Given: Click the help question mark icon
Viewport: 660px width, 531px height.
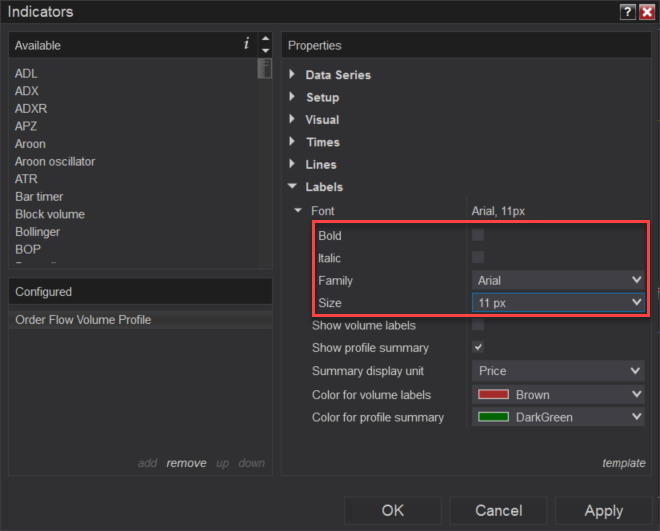Looking at the screenshot, I should [x=628, y=12].
